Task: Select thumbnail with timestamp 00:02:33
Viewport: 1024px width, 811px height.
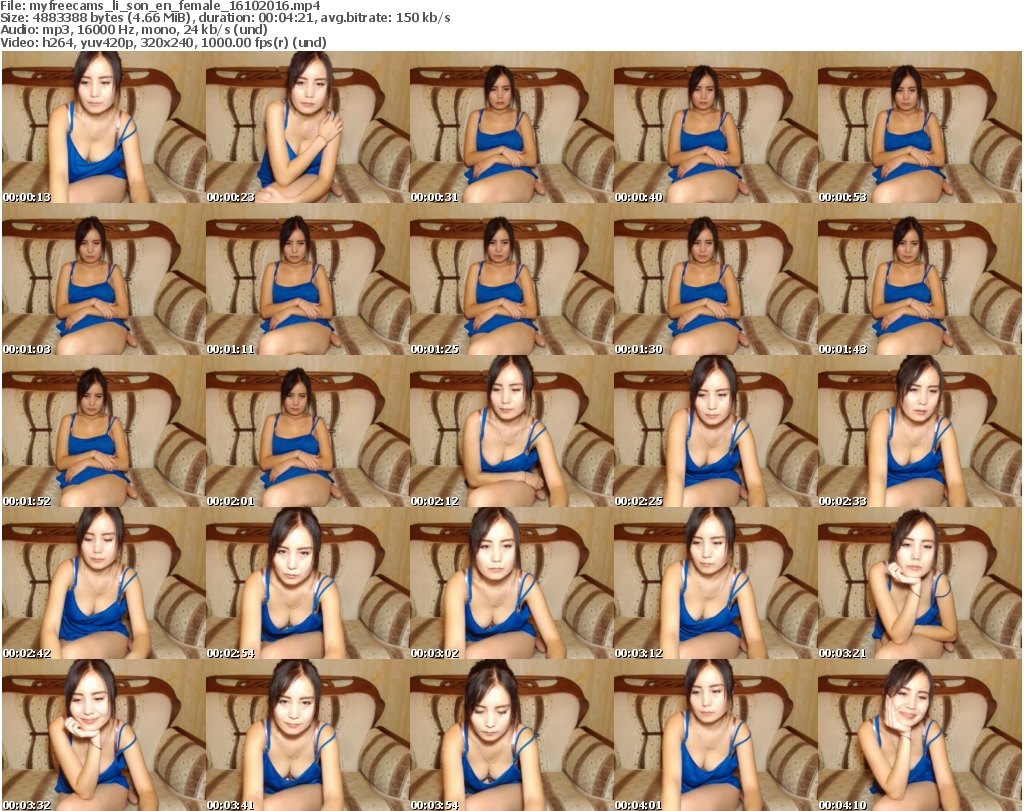Action: pyautogui.click(x=919, y=431)
